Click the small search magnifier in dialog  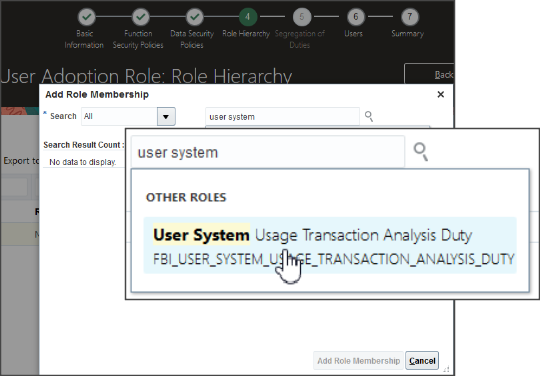[x=368, y=116]
